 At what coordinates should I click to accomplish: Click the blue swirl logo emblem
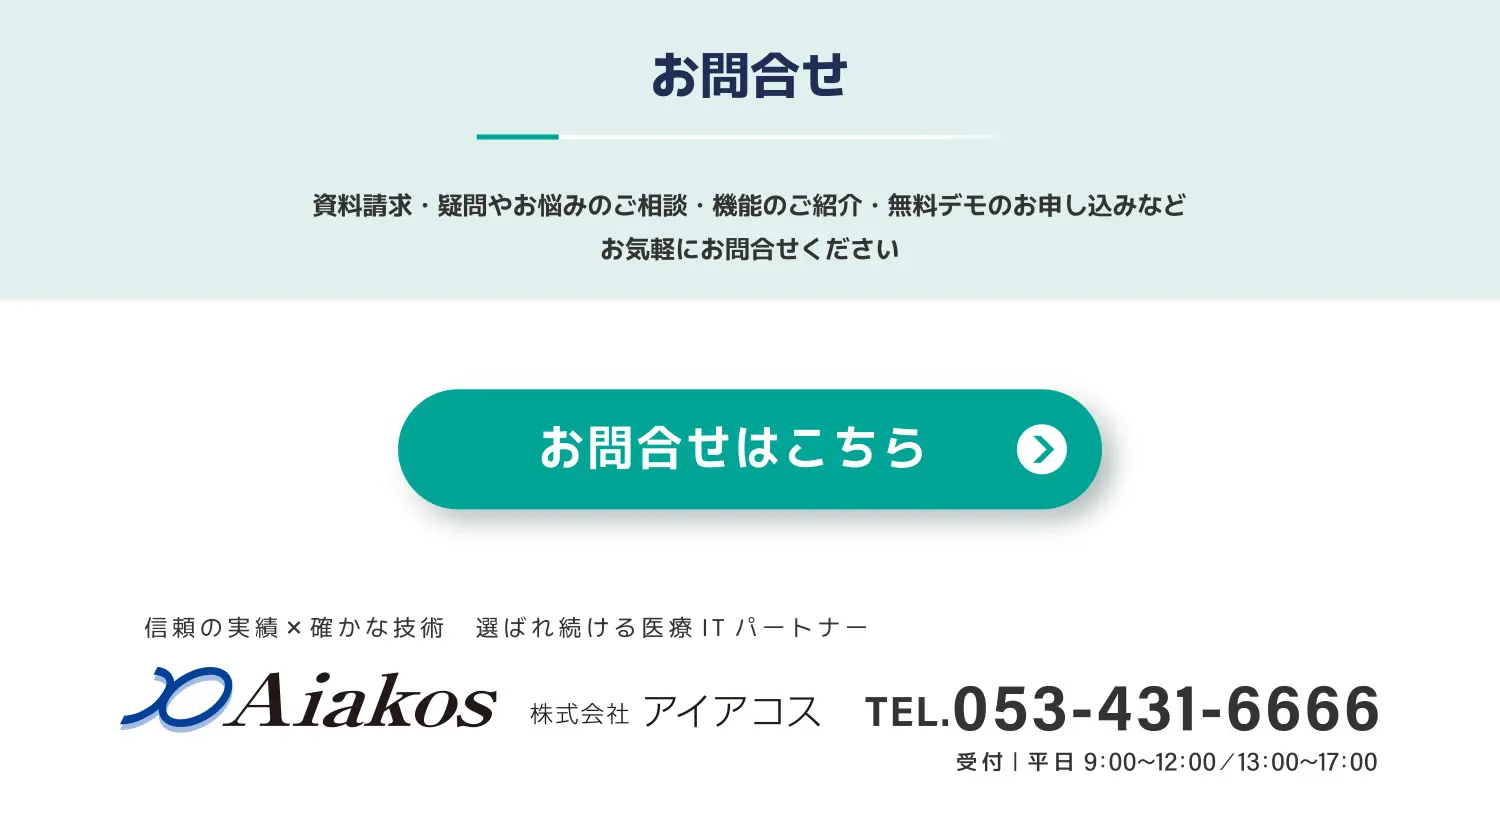click(175, 698)
